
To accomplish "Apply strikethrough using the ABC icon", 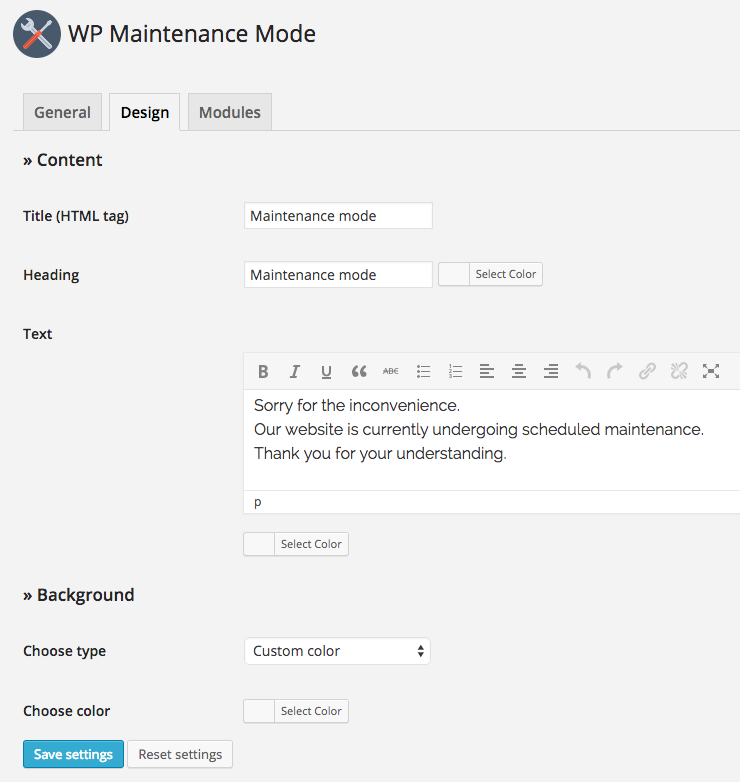I will (x=390, y=371).
